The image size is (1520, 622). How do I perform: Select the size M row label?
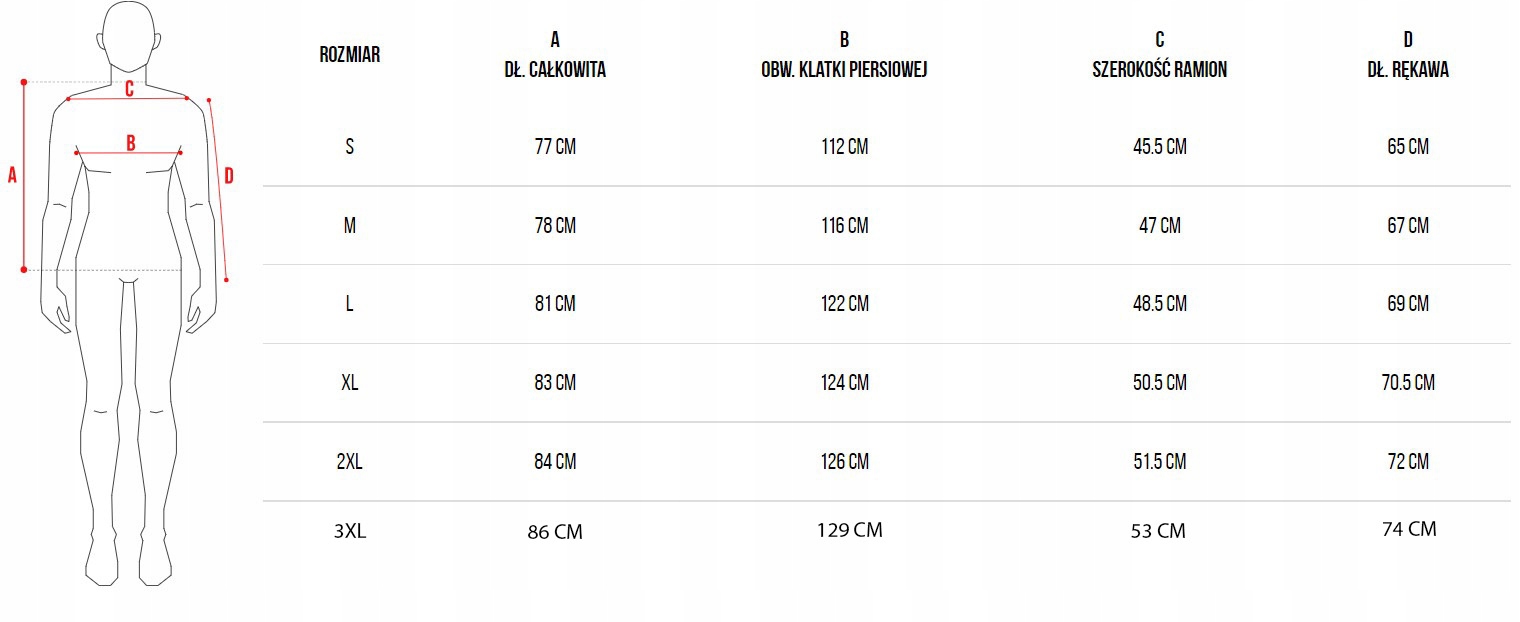[x=349, y=226]
